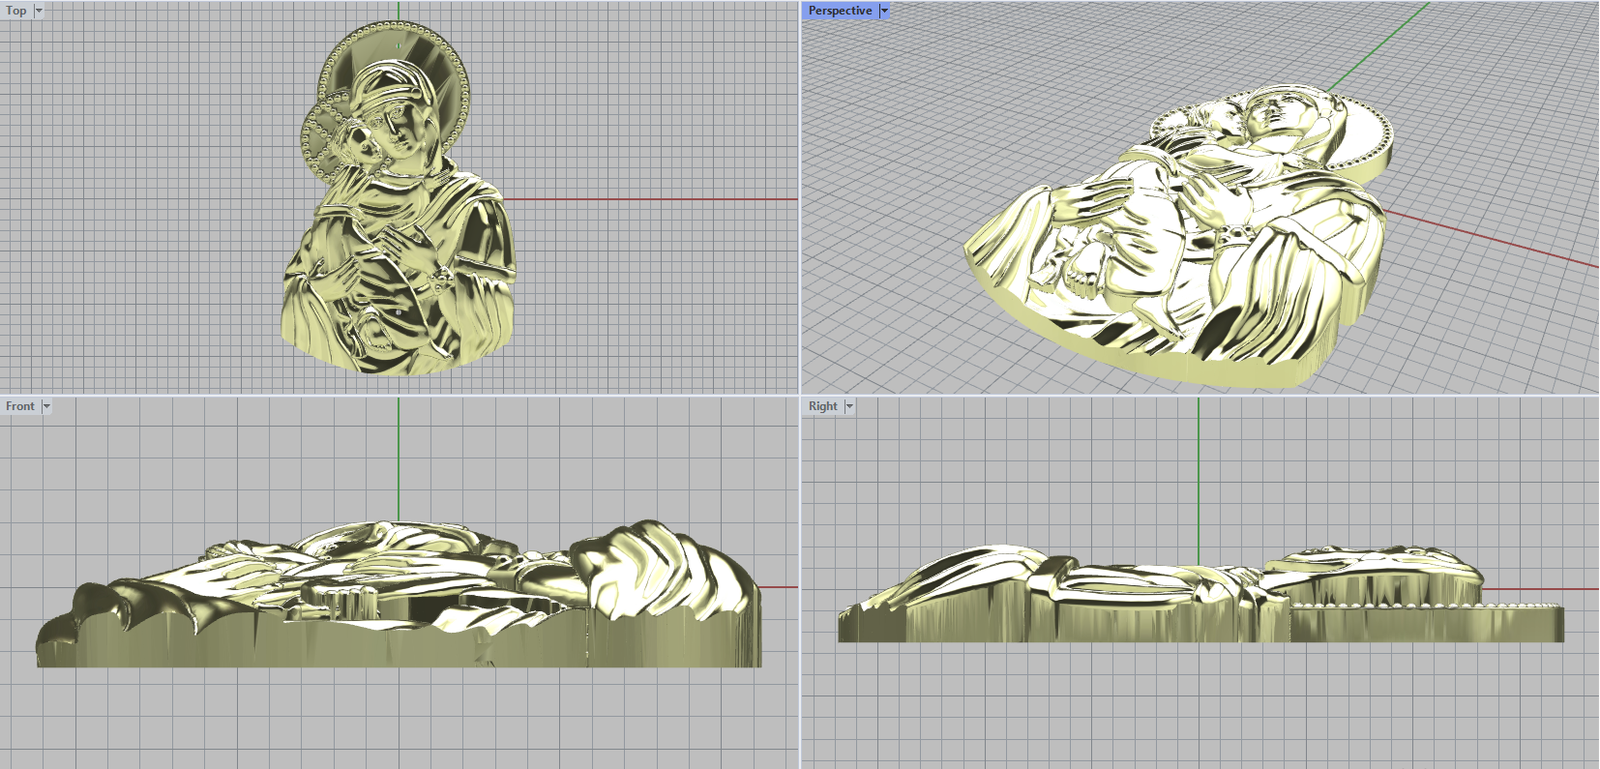Click the Top viewport title label
The height and width of the screenshot is (769, 1600).
click(x=16, y=11)
